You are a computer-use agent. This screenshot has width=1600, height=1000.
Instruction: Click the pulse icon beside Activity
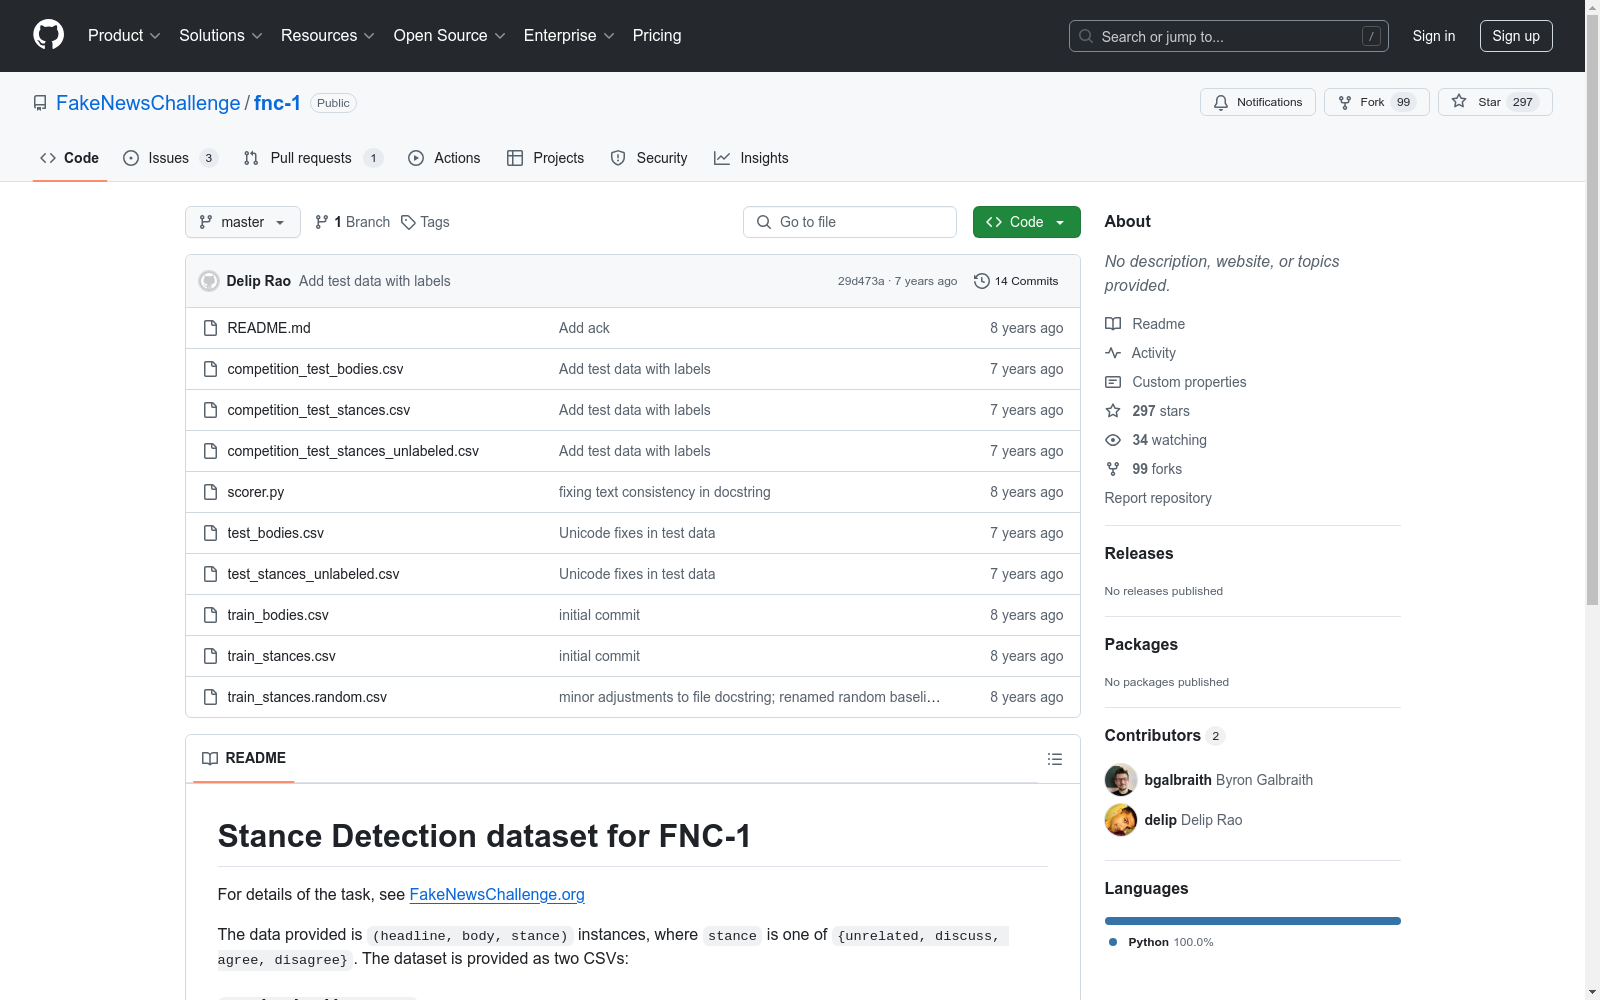click(x=1113, y=353)
